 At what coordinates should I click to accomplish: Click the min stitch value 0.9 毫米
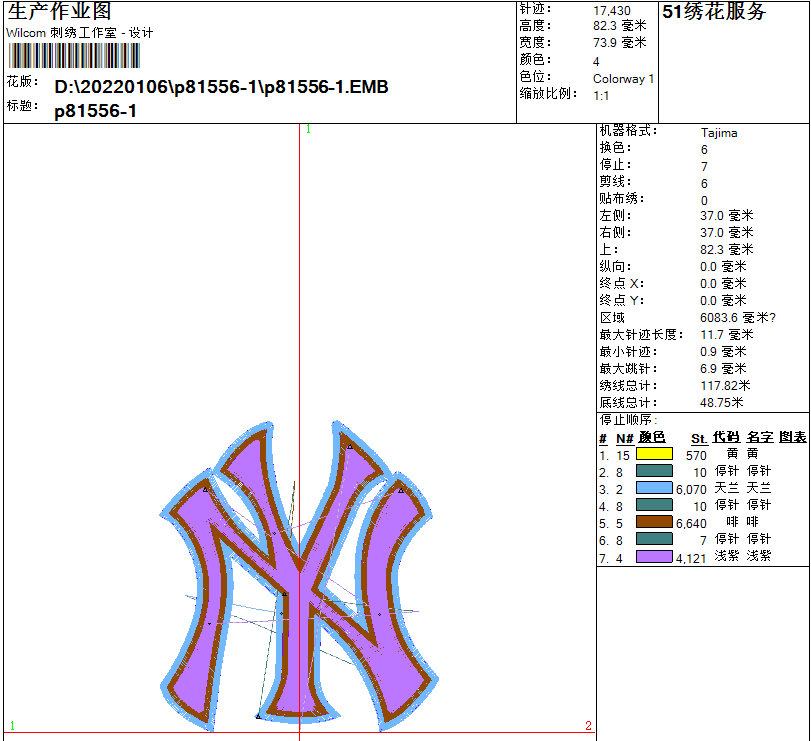[x=723, y=352]
